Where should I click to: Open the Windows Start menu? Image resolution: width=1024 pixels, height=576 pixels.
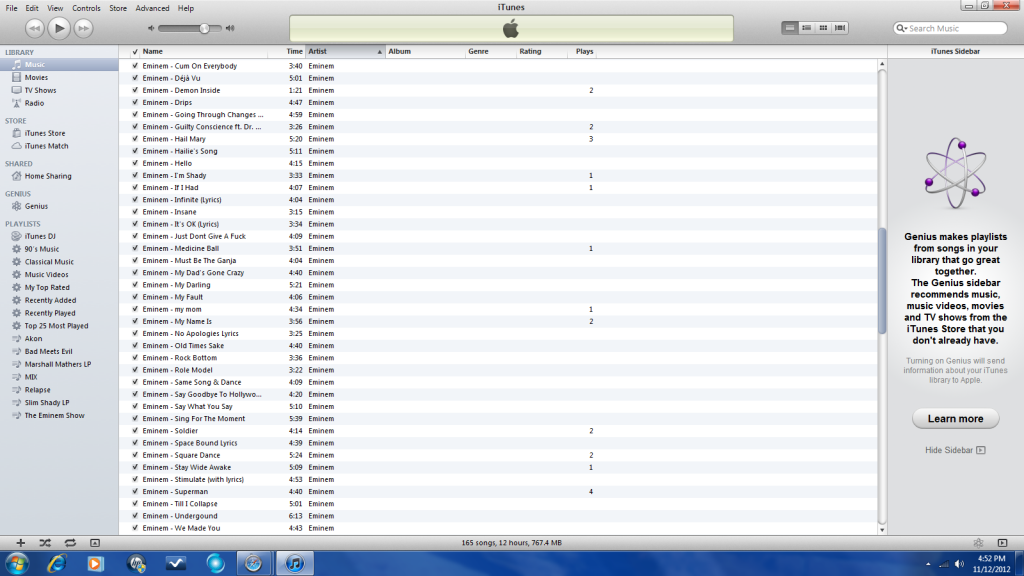click(x=16, y=563)
